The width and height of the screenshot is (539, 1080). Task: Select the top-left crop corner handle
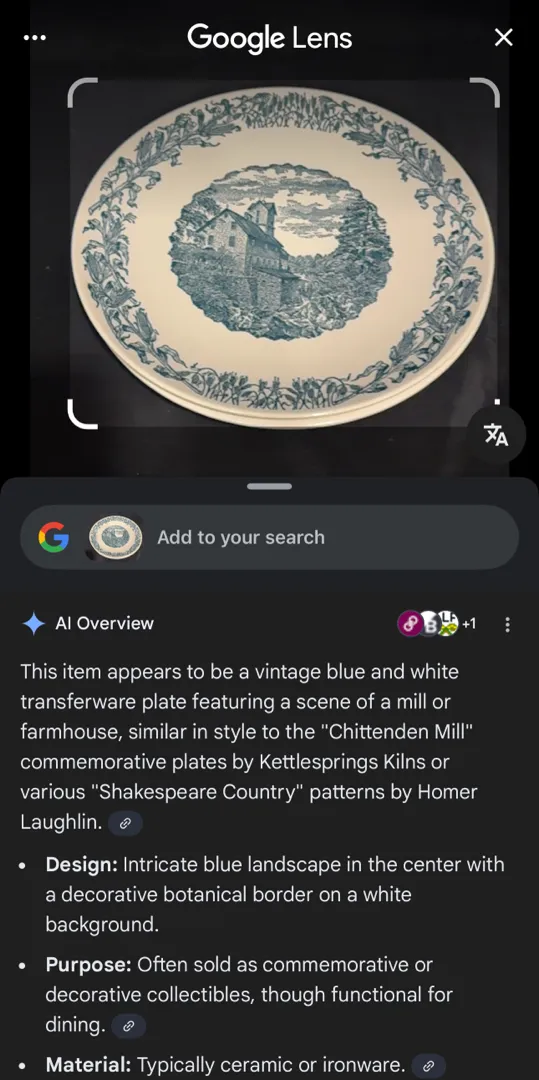click(x=83, y=92)
